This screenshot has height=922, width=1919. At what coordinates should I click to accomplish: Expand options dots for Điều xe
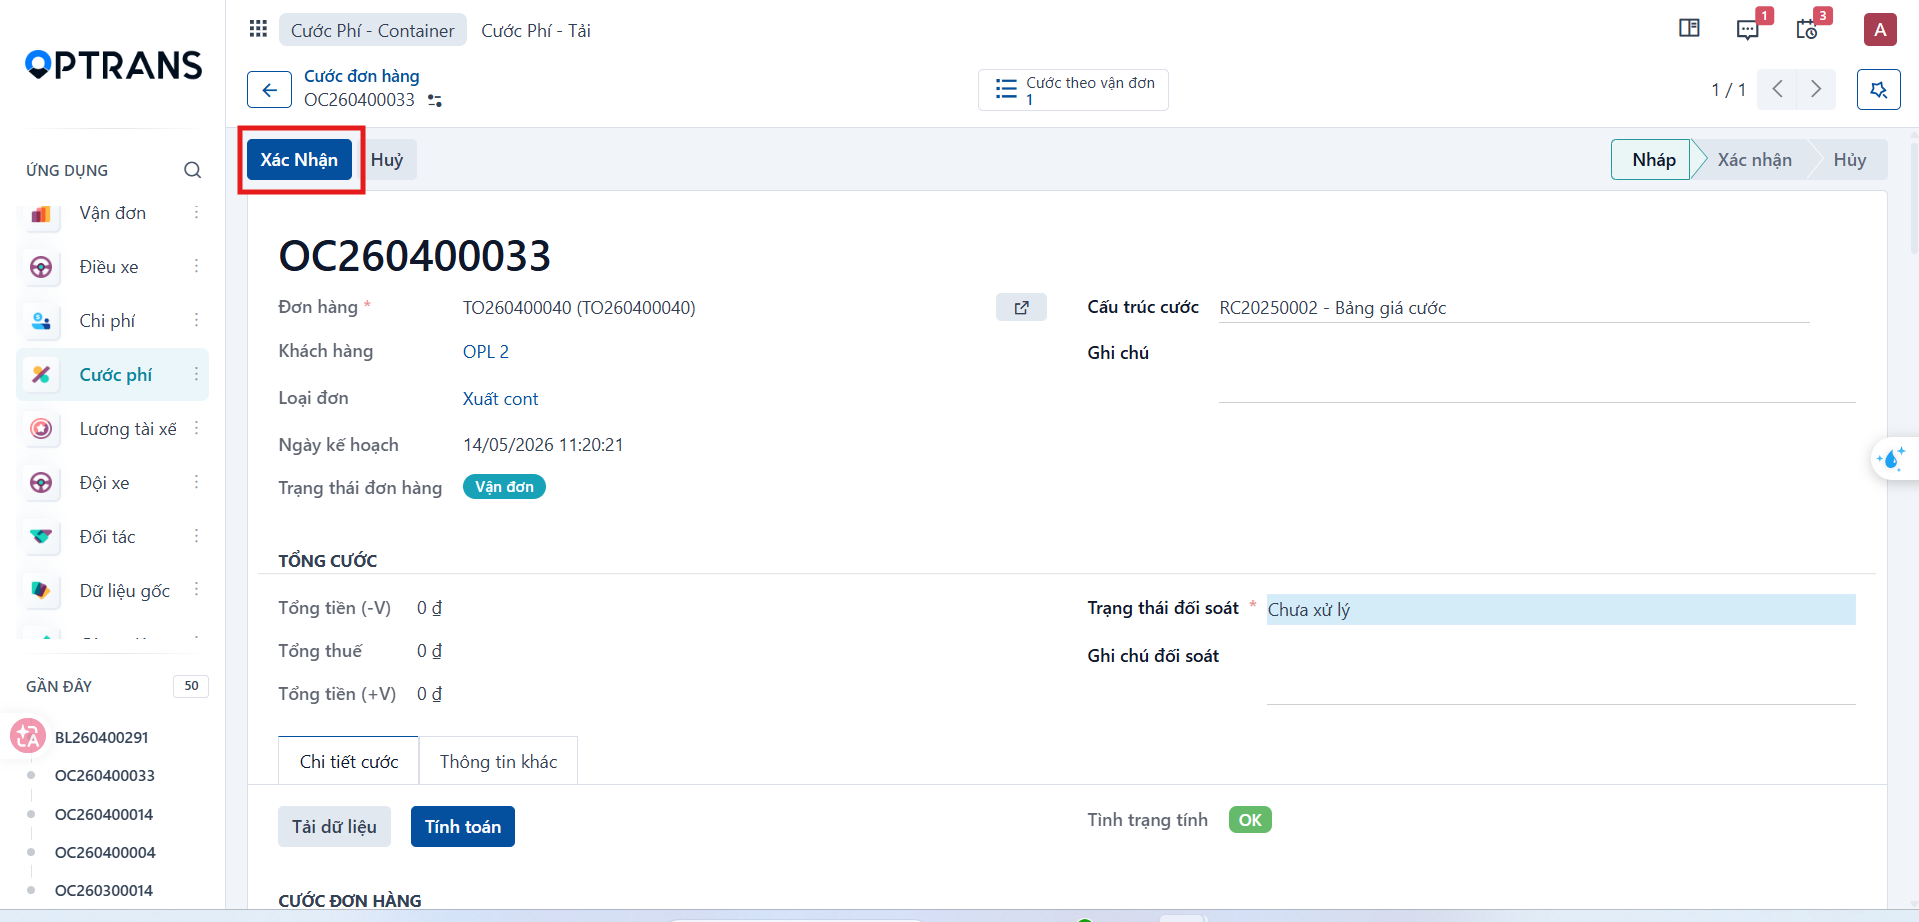(196, 266)
